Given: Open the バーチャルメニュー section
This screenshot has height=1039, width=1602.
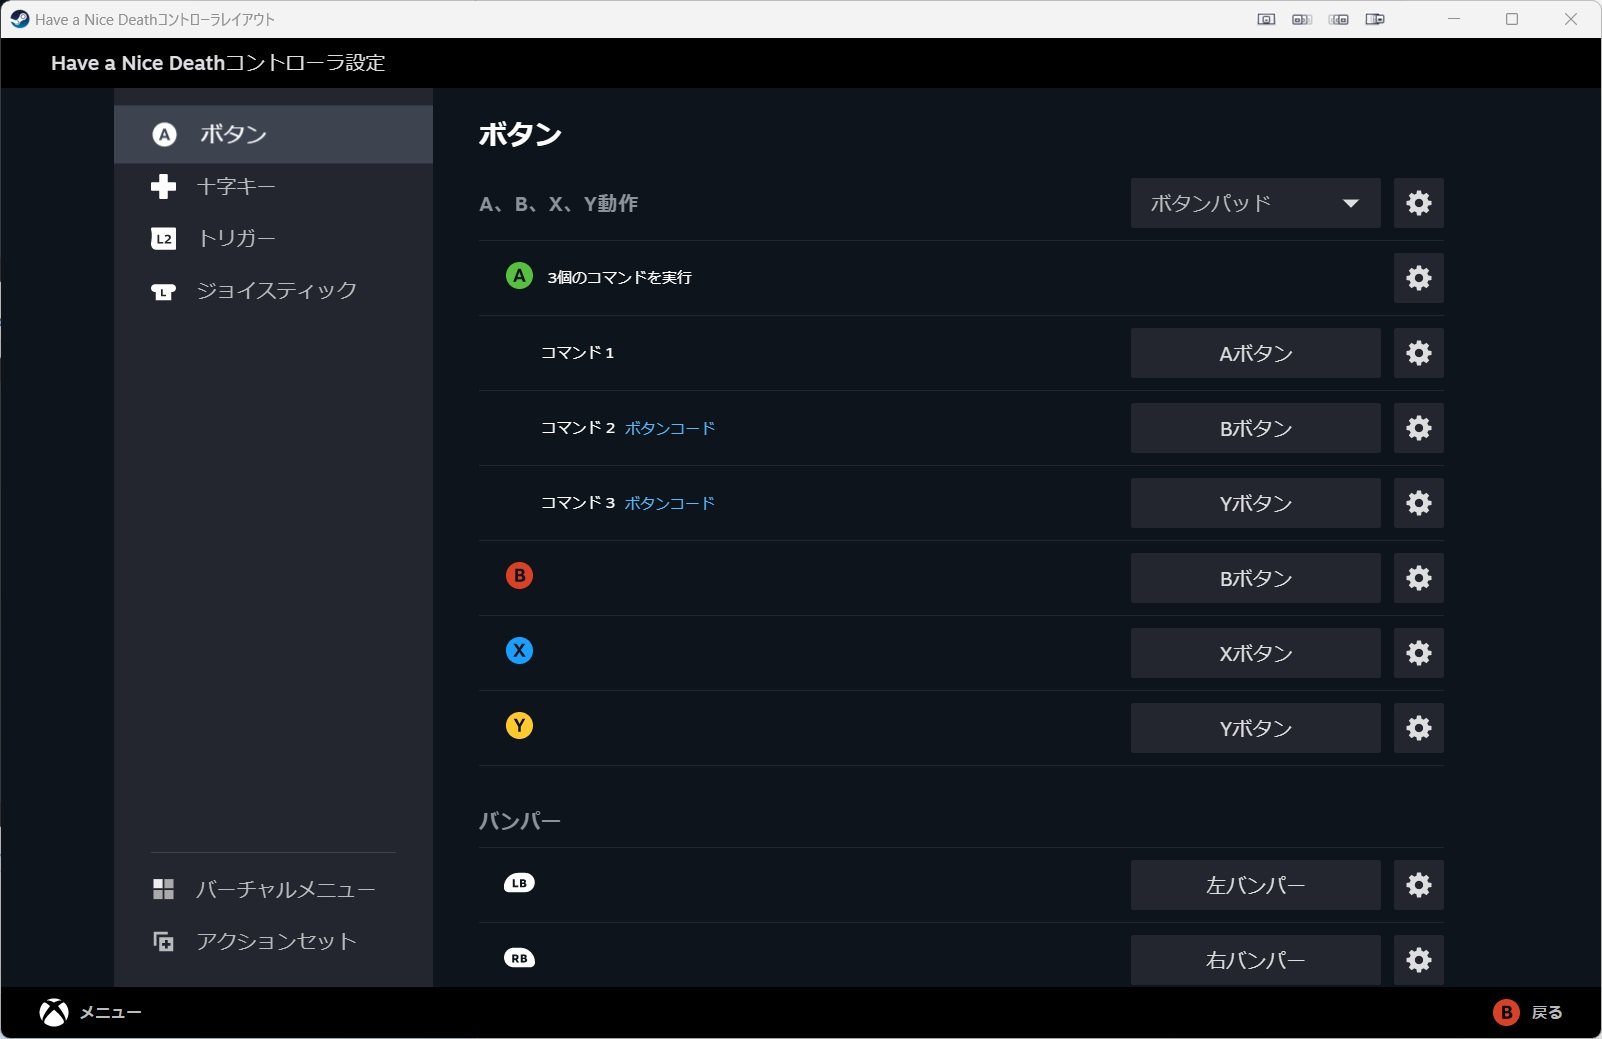Looking at the screenshot, I should click(x=273, y=889).
